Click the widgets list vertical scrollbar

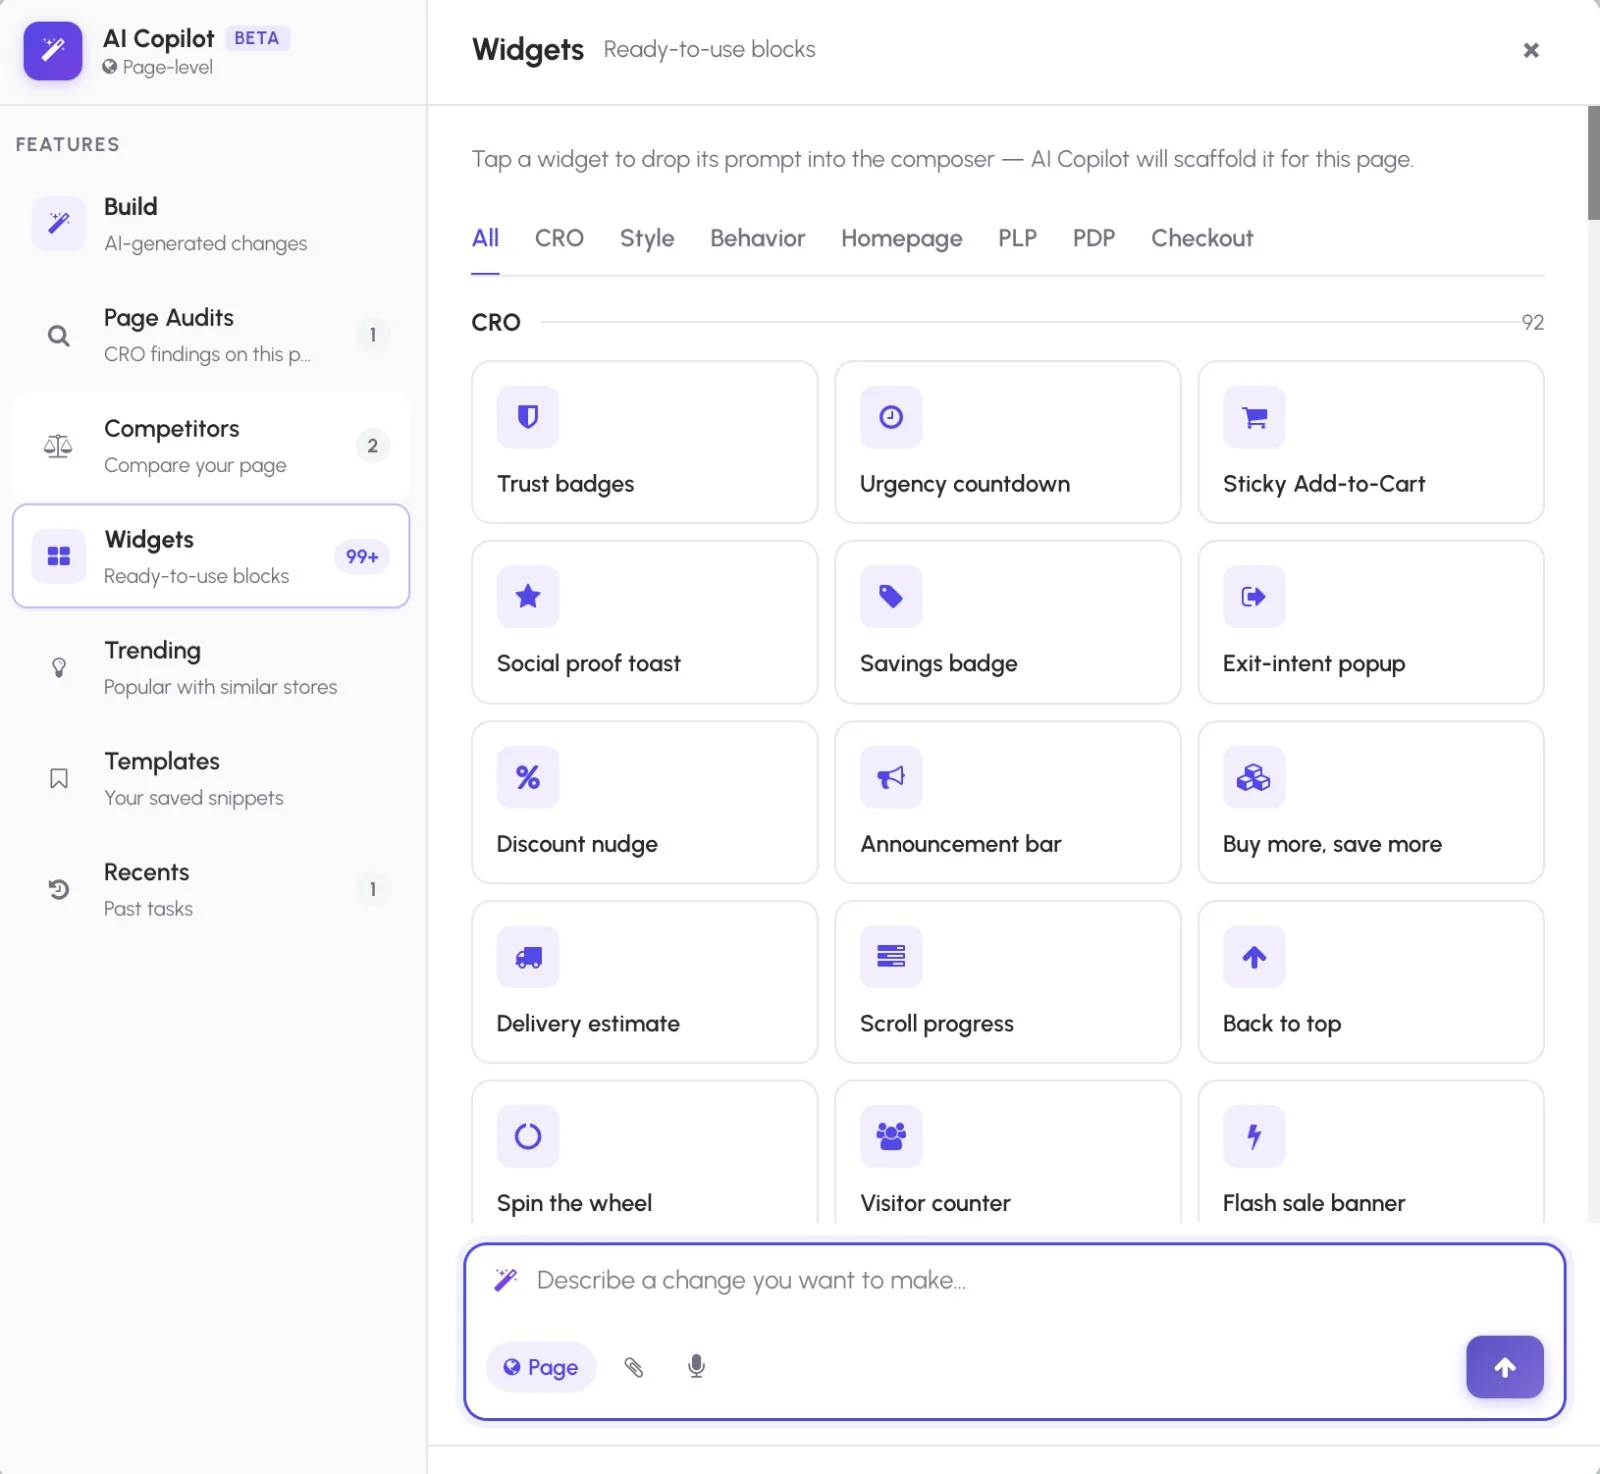1593,163
